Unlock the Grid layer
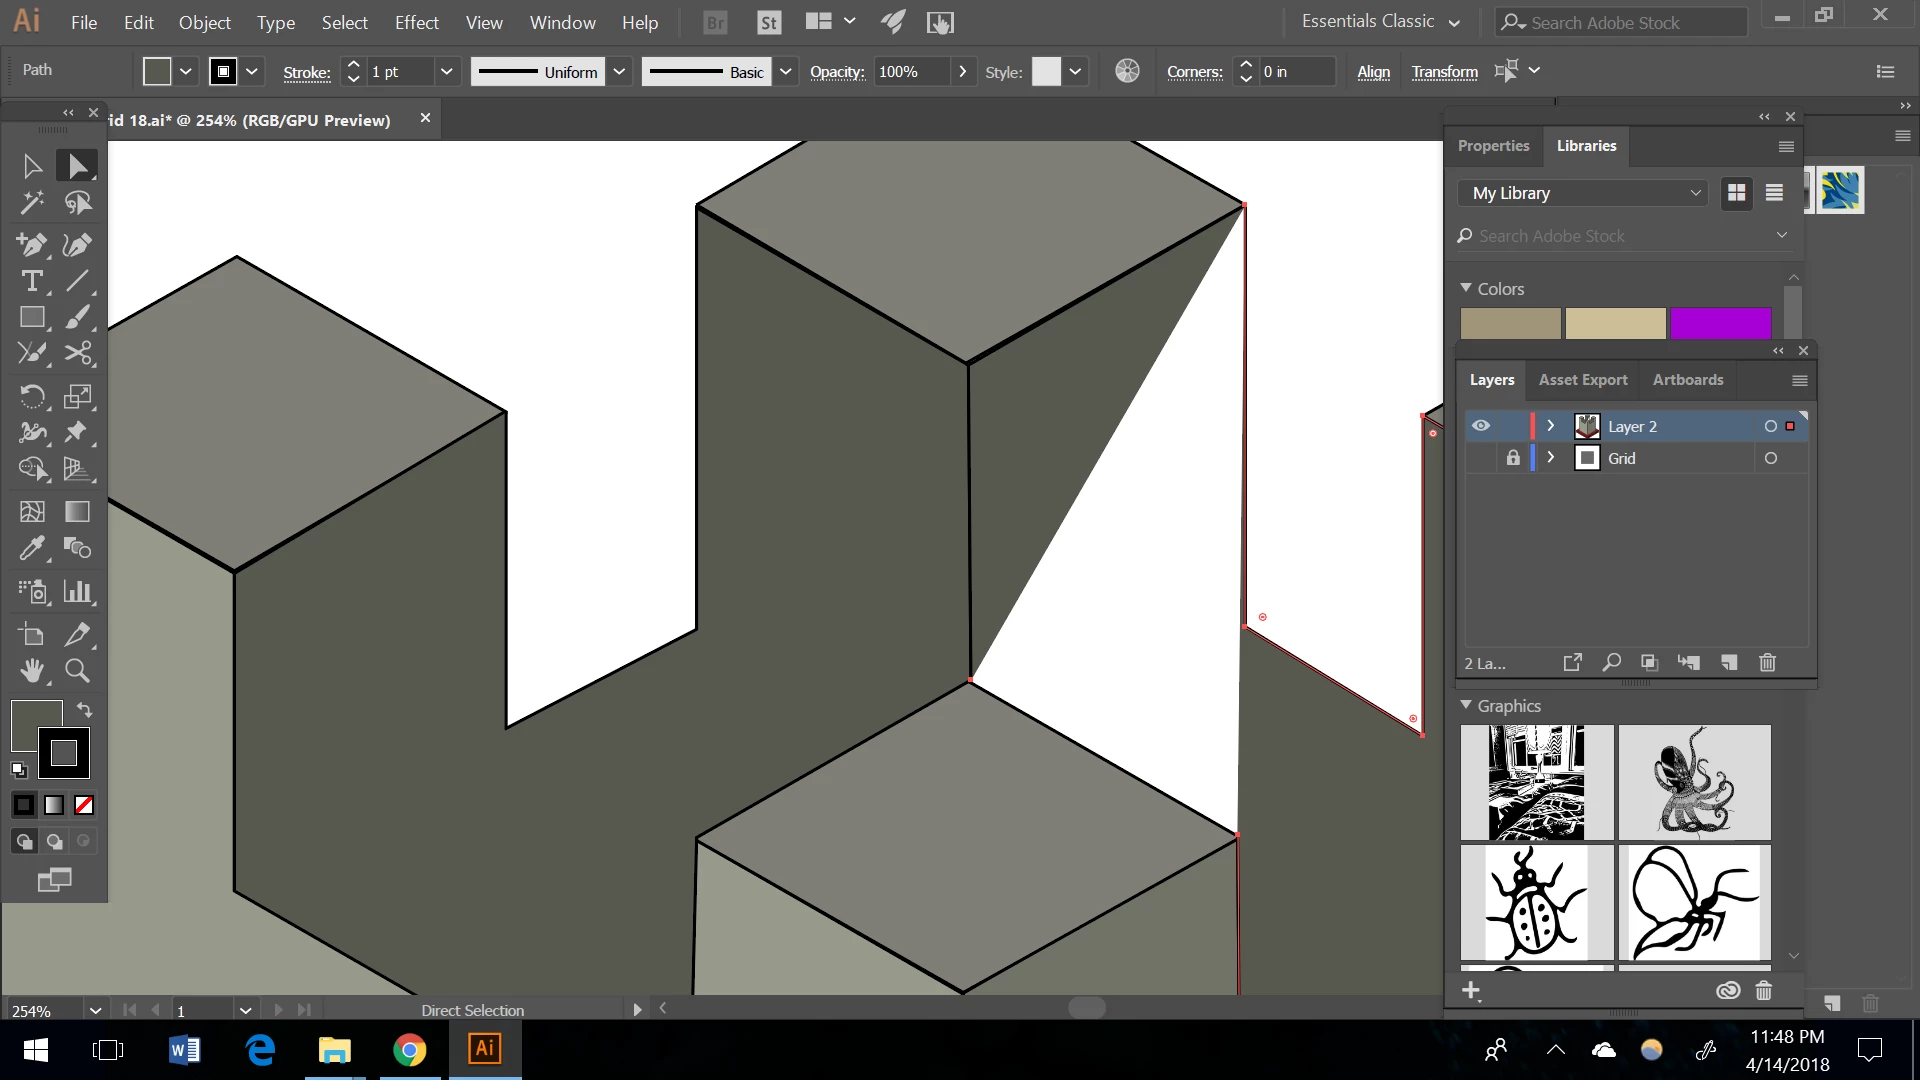Screen dimensions: 1920x1080 [1513, 458]
